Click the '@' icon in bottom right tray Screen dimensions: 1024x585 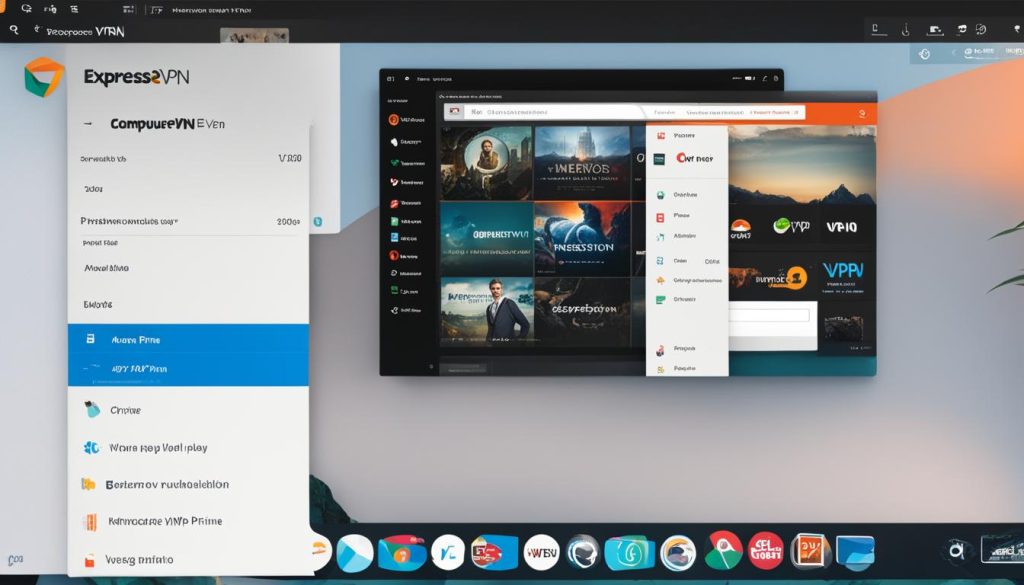pyautogui.click(x=957, y=550)
